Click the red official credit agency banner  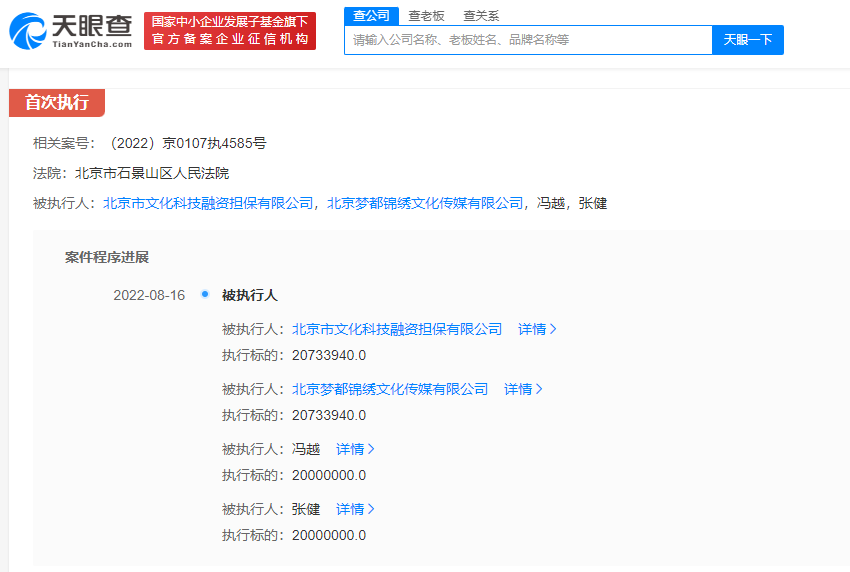coord(230,31)
